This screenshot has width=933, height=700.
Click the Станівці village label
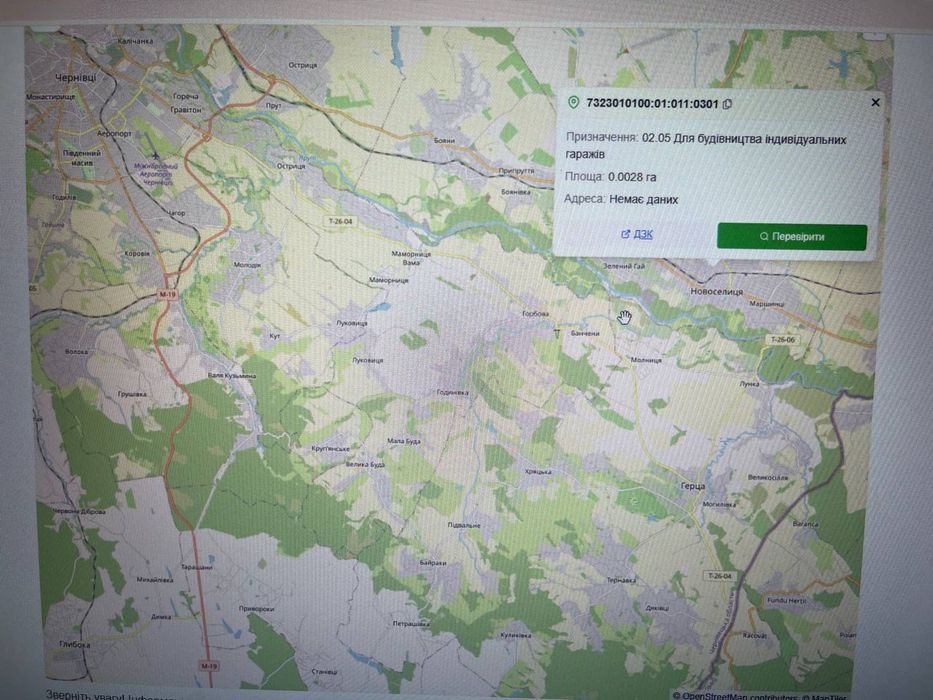[324, 671]
